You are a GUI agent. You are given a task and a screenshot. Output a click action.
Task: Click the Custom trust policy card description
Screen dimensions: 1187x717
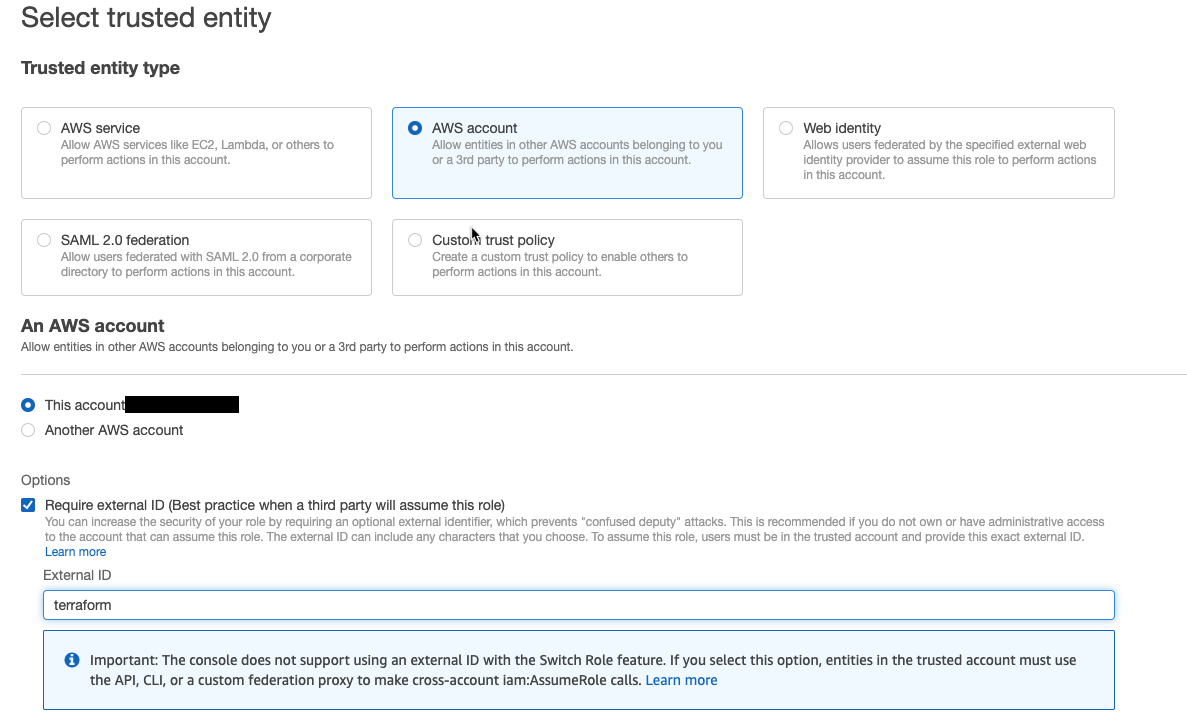click(x=559, y=264)
